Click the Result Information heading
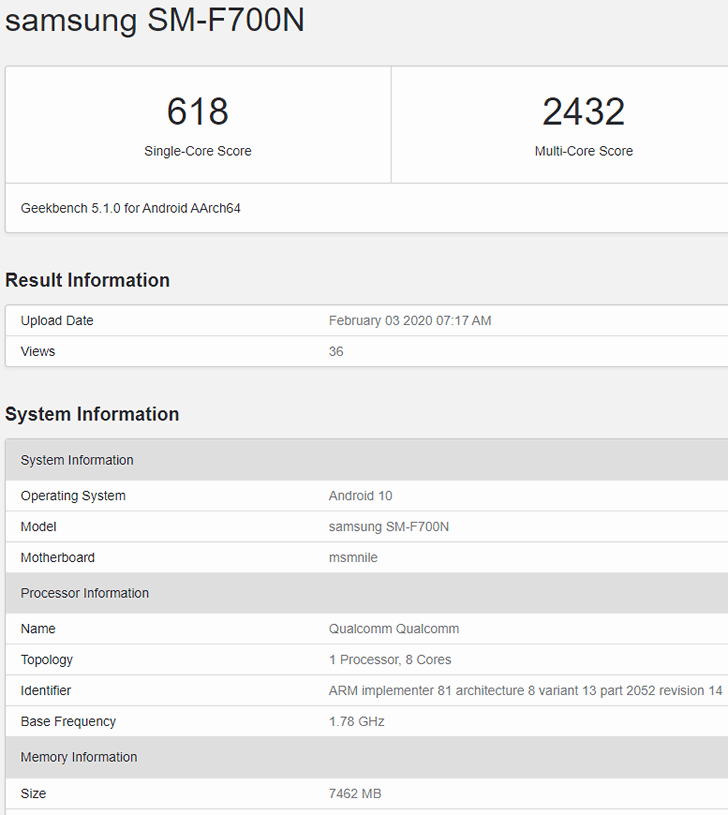The height and width of the screenshot is (815, 728). (87, 280)
